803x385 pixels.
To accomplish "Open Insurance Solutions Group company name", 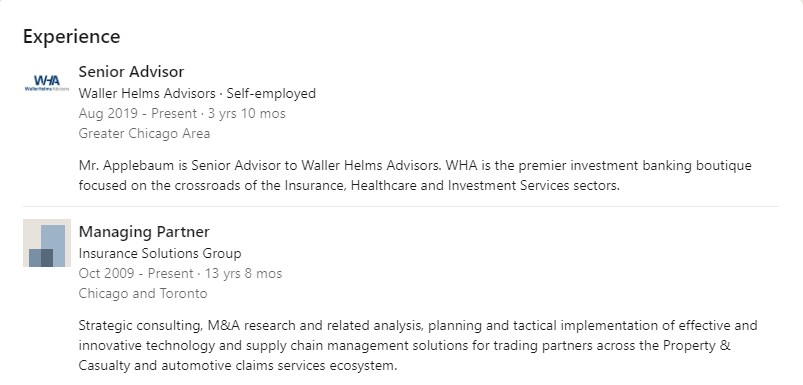I will (160, 253).
